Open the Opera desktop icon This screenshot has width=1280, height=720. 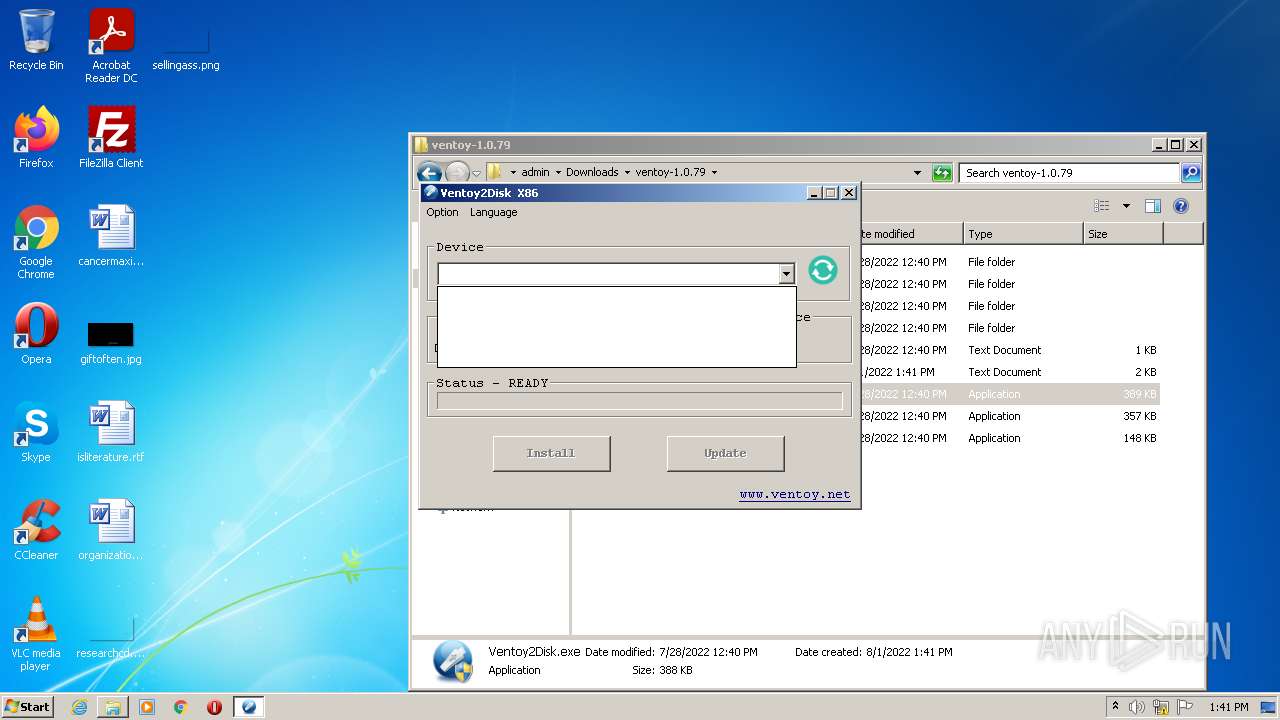[36, 335]
